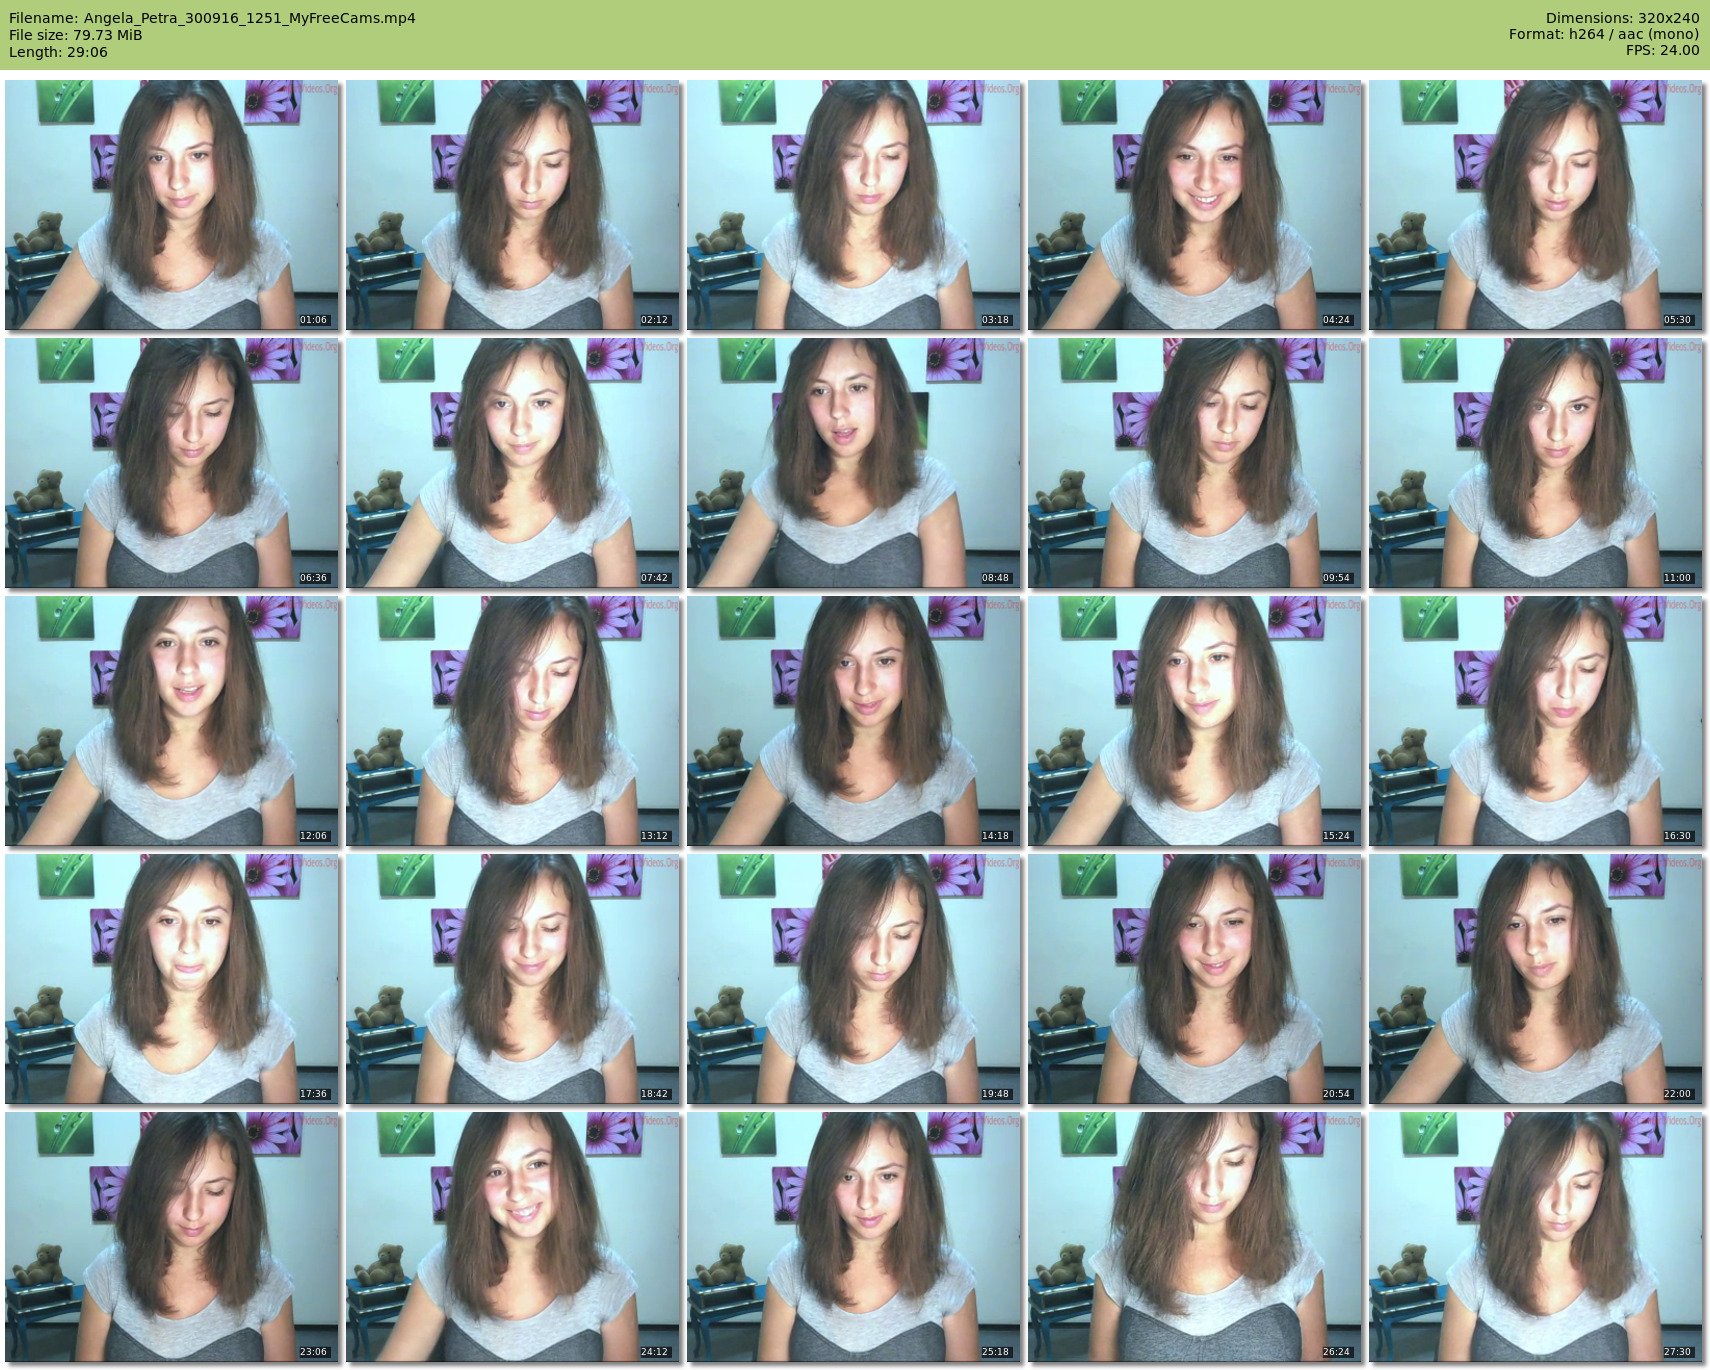The width and height of the screenshot is (1710, 1370).
Task: Choose the frame stamped 16:30
Action: (1536, 721)
